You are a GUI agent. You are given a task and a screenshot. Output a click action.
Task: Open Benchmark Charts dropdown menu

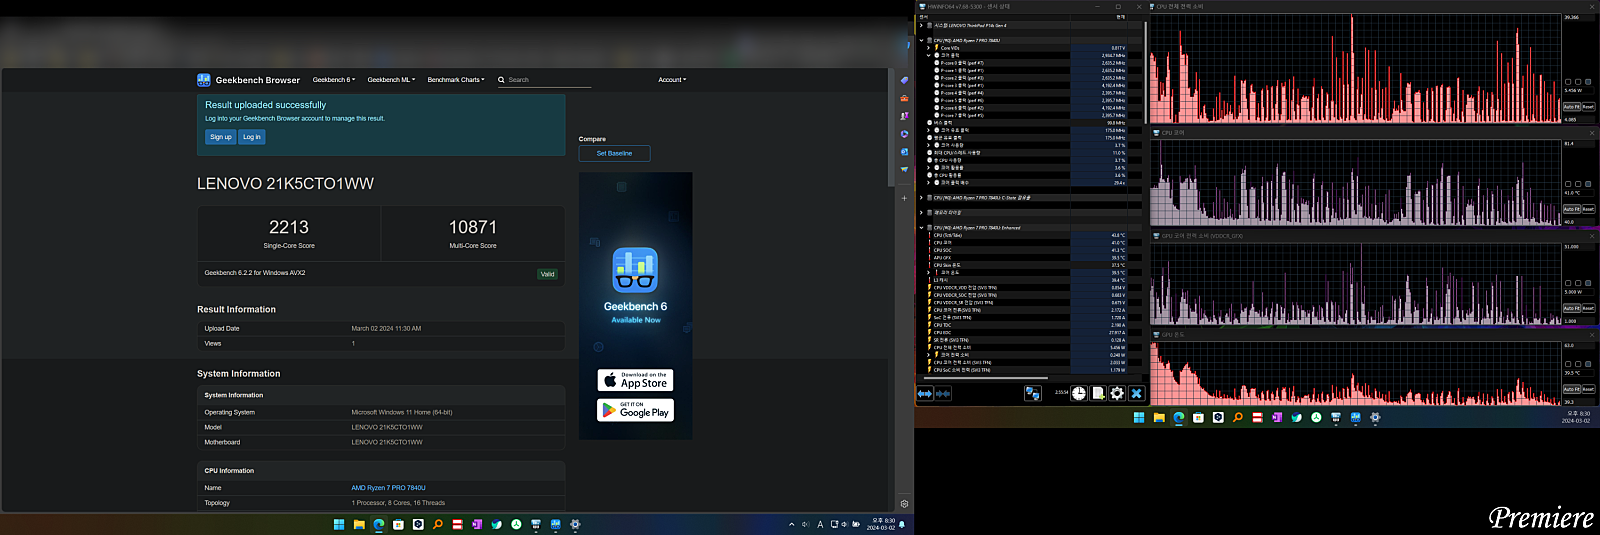pyautogui.click(x=456, y=80)
